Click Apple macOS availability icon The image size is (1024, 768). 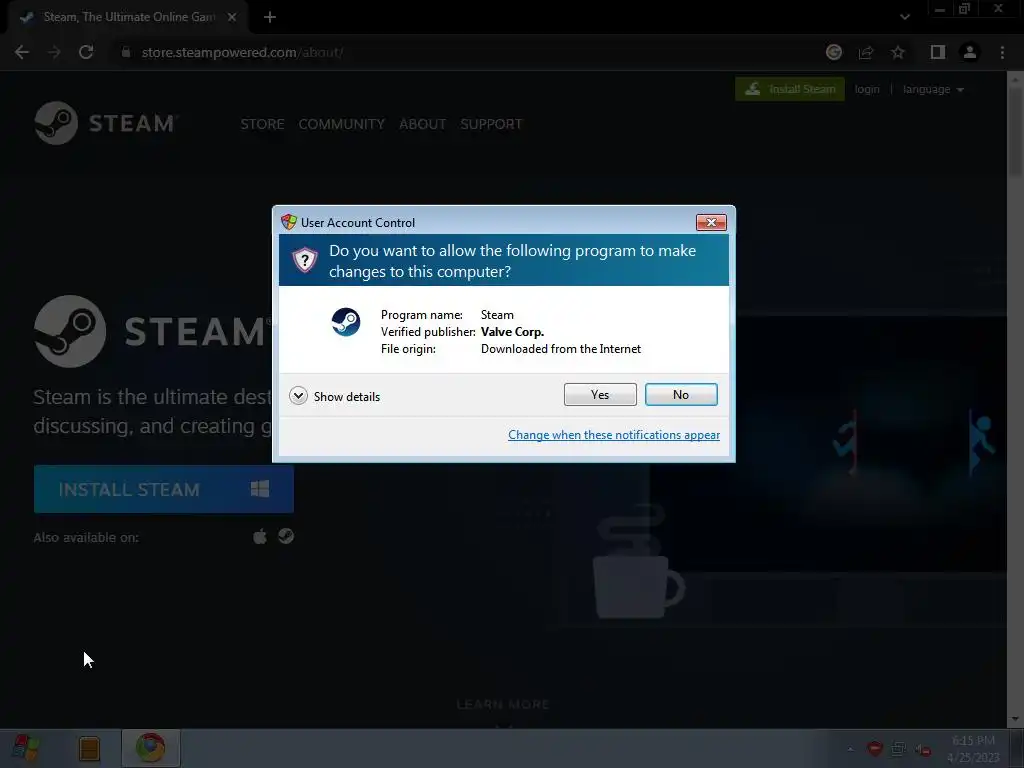click(260, 537)
